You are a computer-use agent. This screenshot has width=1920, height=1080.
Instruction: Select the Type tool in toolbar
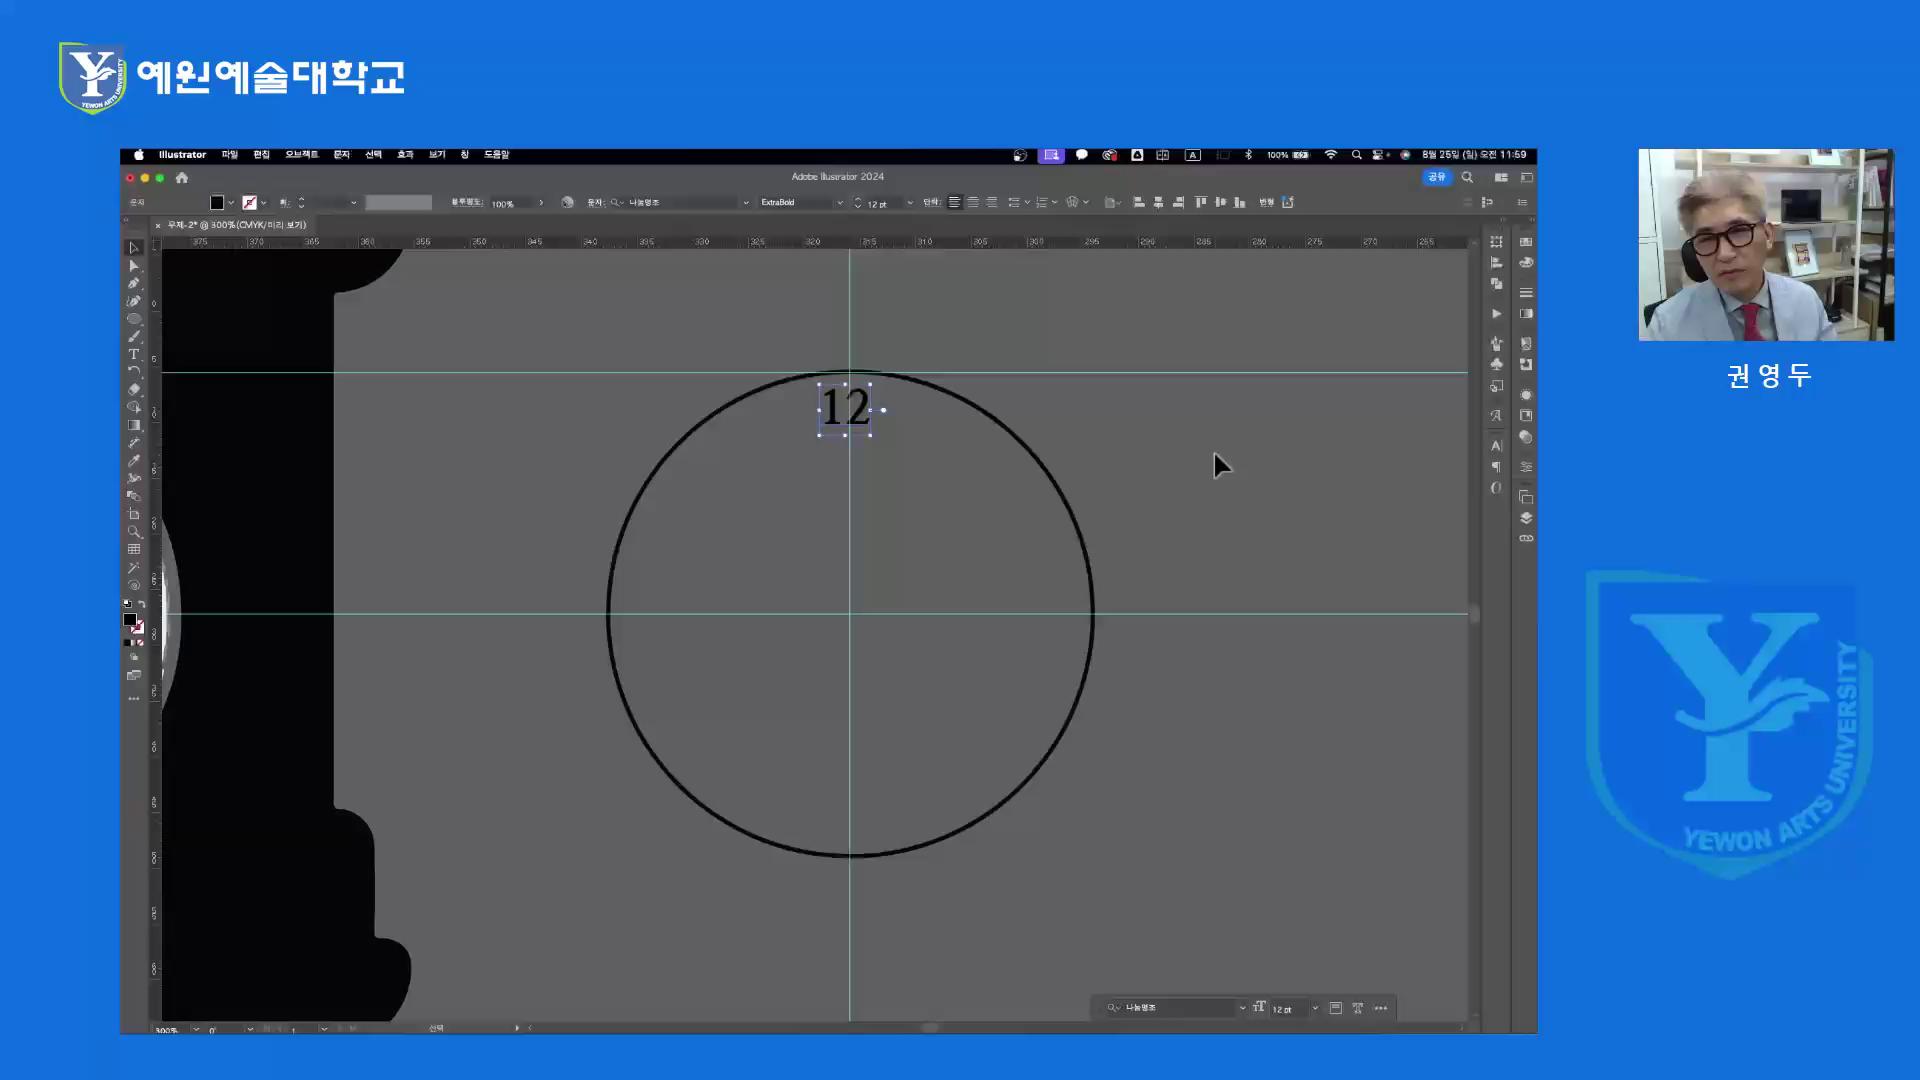point(133,354)
